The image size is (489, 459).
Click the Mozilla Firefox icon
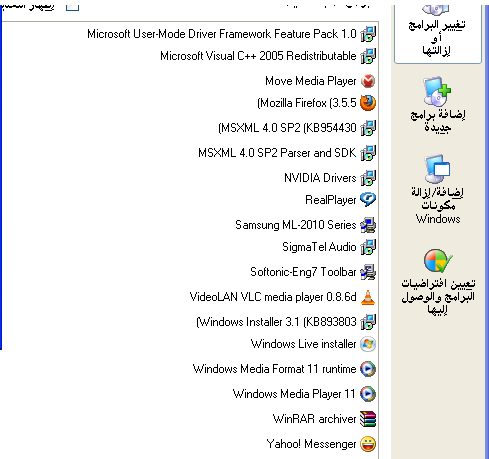(368, 103)
